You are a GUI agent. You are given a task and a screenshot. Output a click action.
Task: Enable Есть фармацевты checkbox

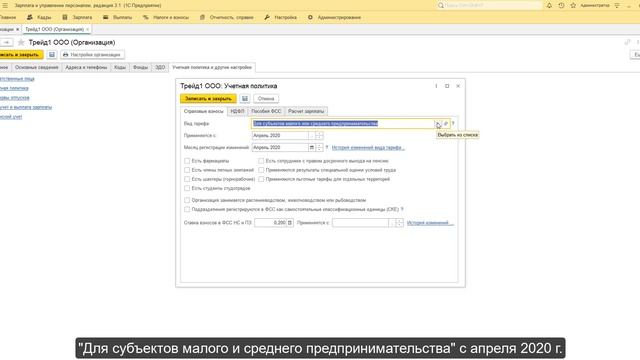coord(187,161)
